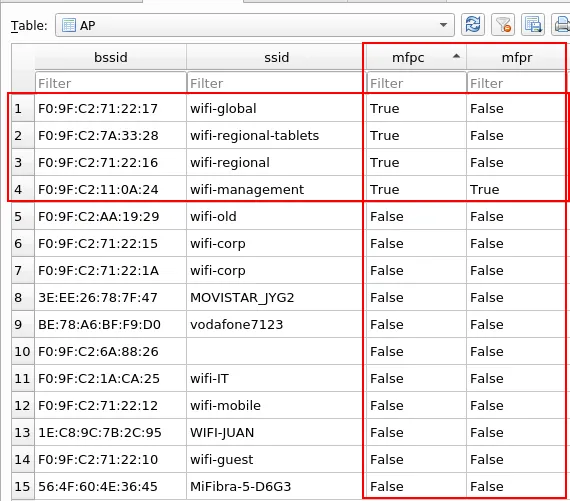Select the wifi-global ssid cell
This screenshot has height=501, width=570.
pyautogui.click(x=276, y=108)
